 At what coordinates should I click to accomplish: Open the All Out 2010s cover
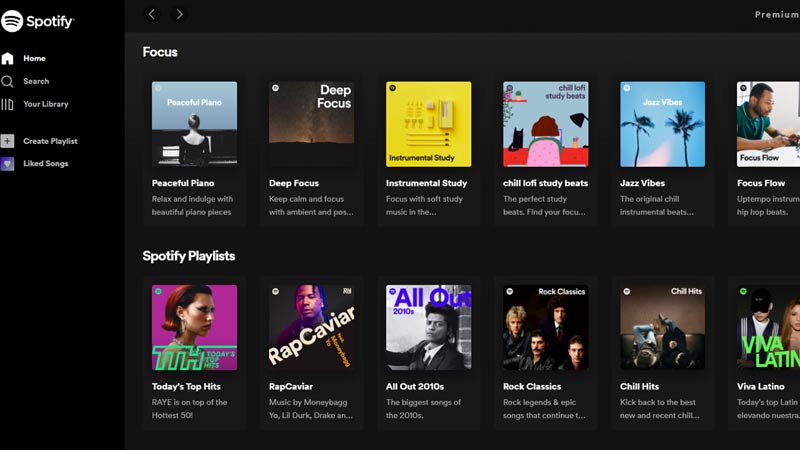(429, 328)
